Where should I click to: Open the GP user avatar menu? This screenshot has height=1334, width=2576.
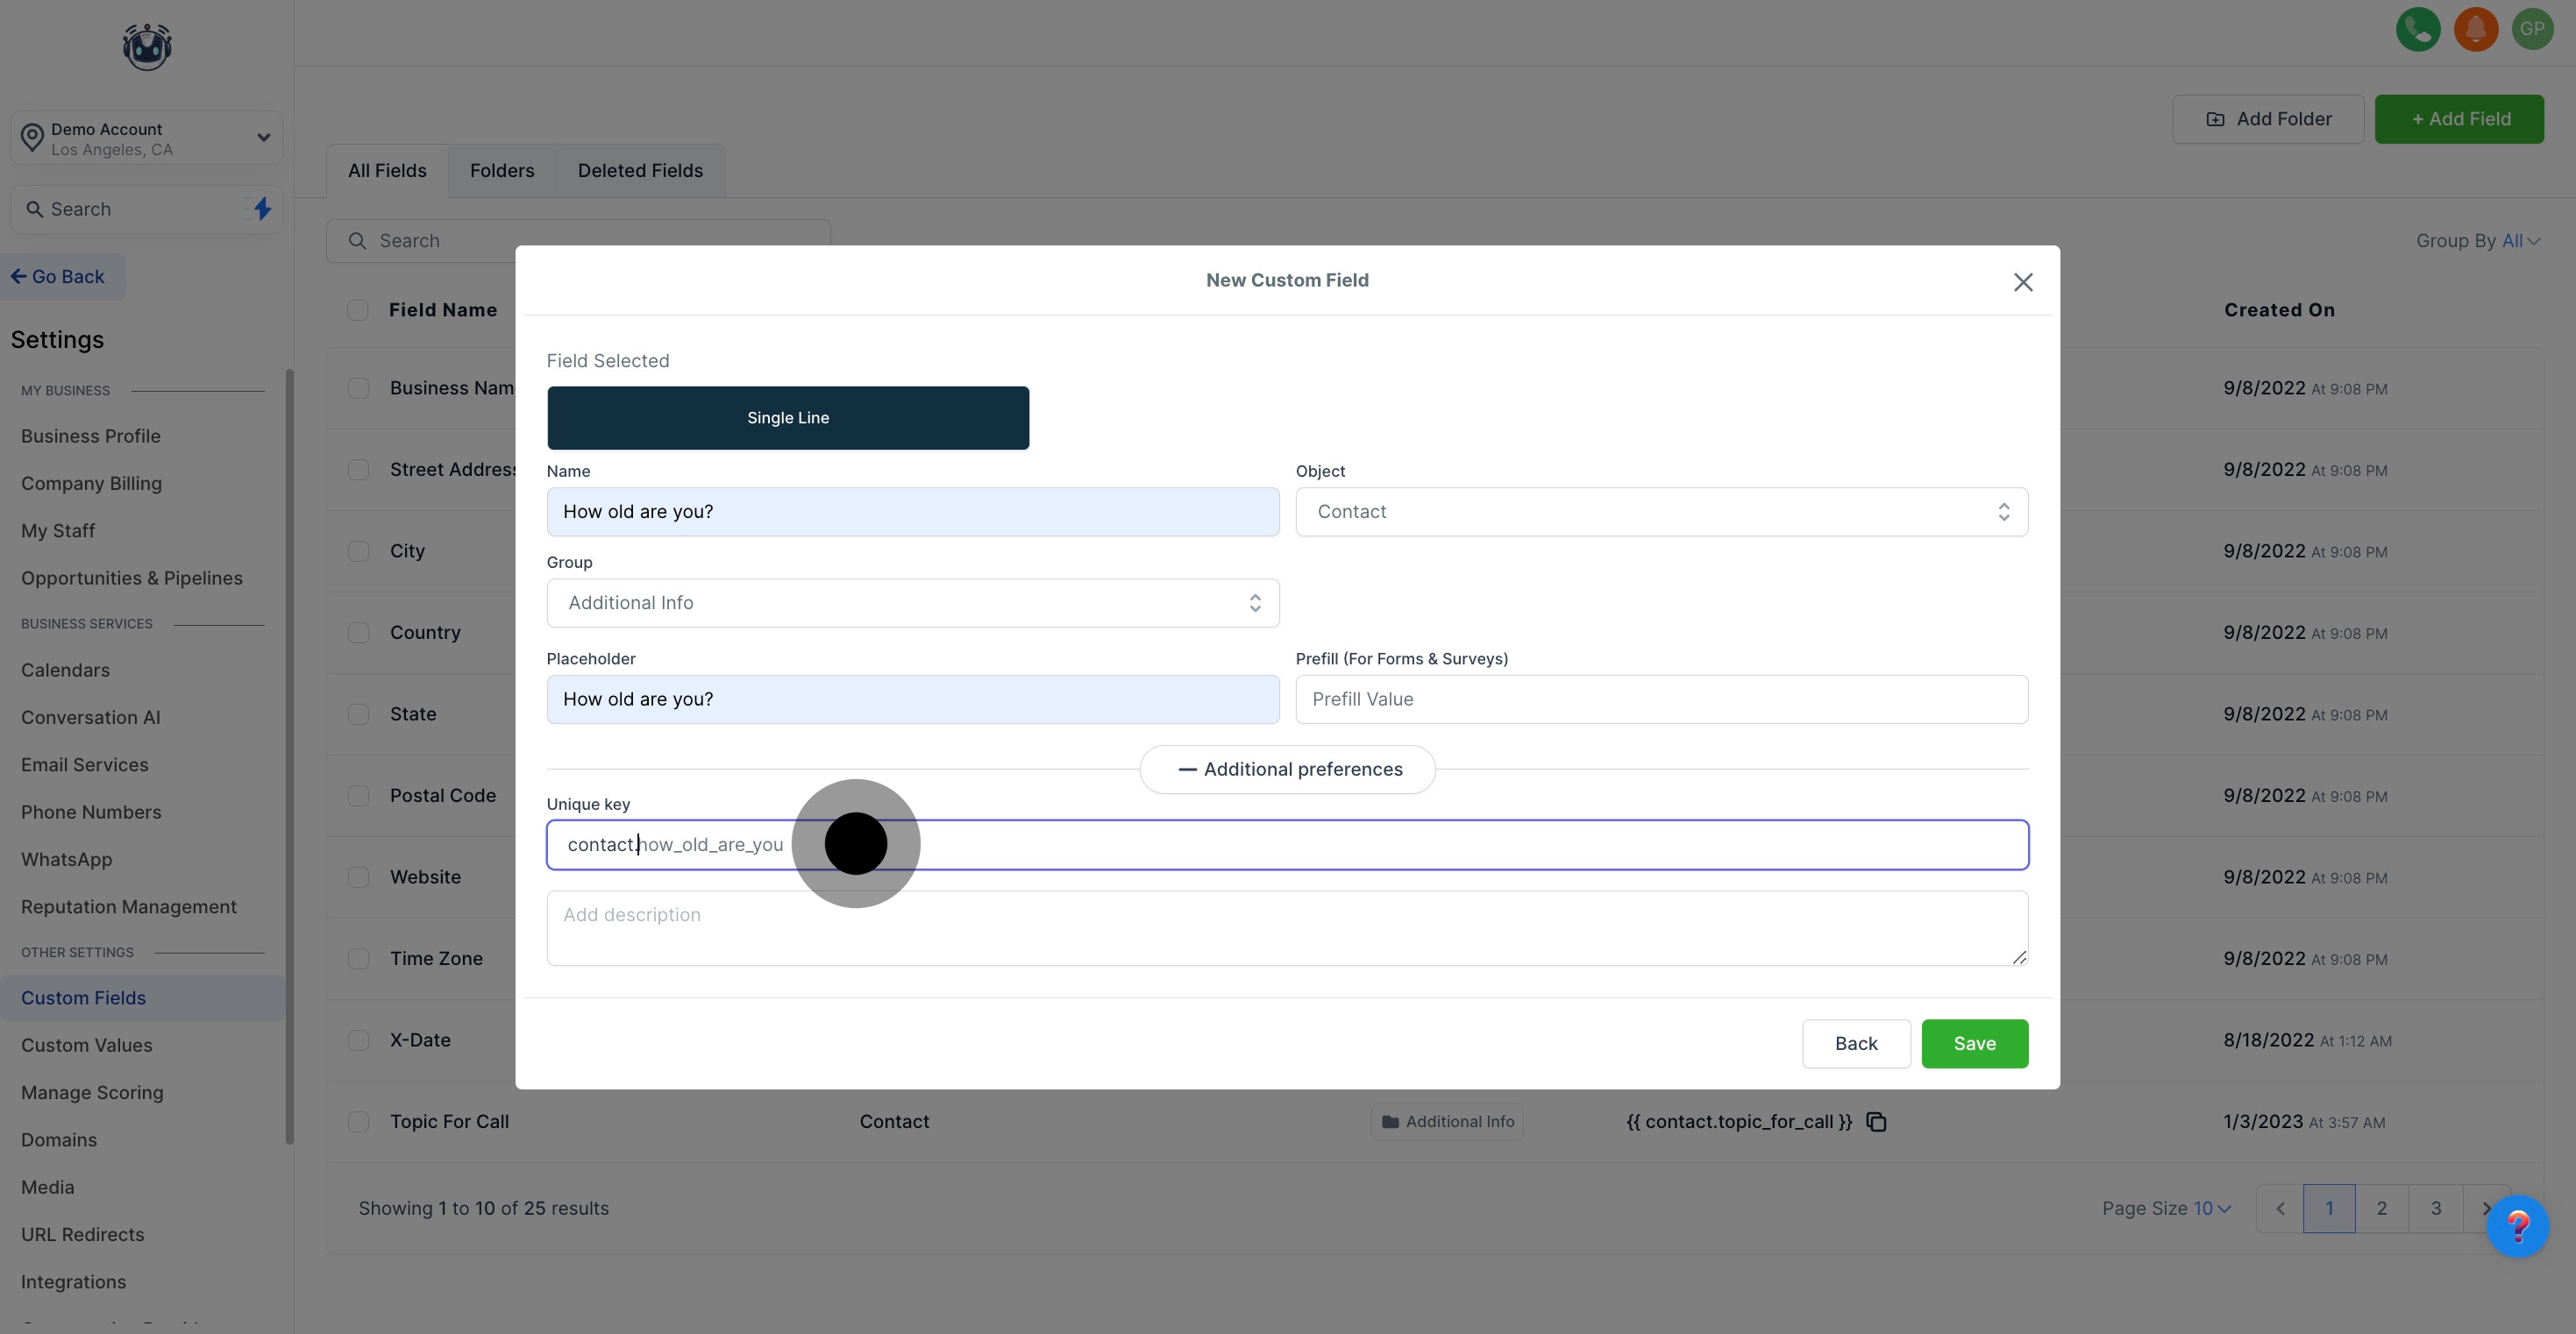click(2532, 29)
